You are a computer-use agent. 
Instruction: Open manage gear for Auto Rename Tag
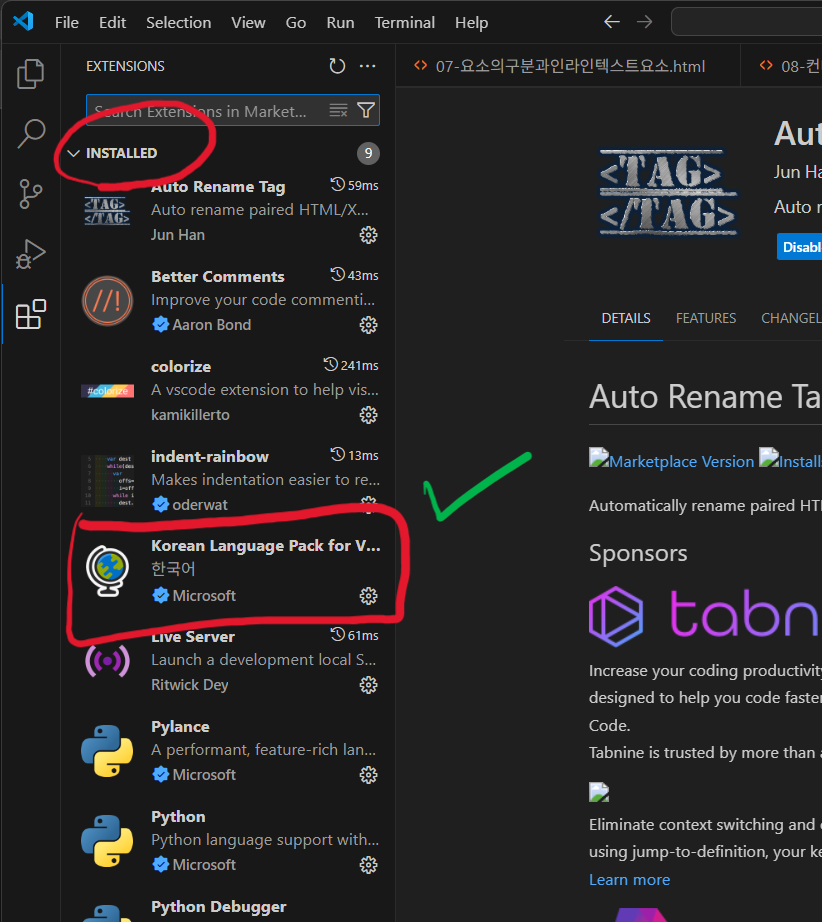pos(368,235)
